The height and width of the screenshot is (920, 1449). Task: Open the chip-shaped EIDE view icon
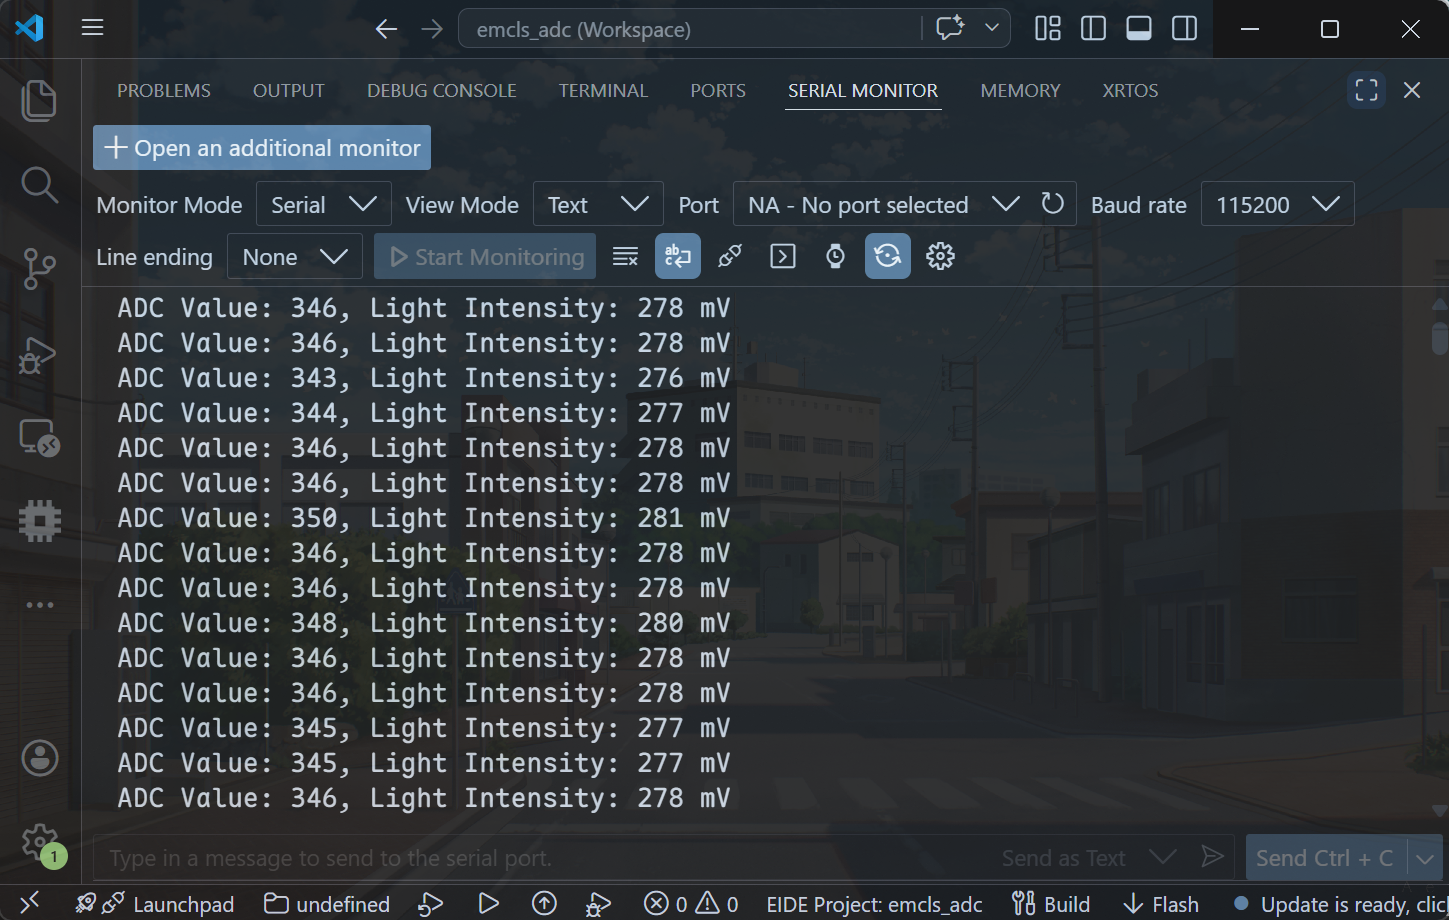point(39,521)
